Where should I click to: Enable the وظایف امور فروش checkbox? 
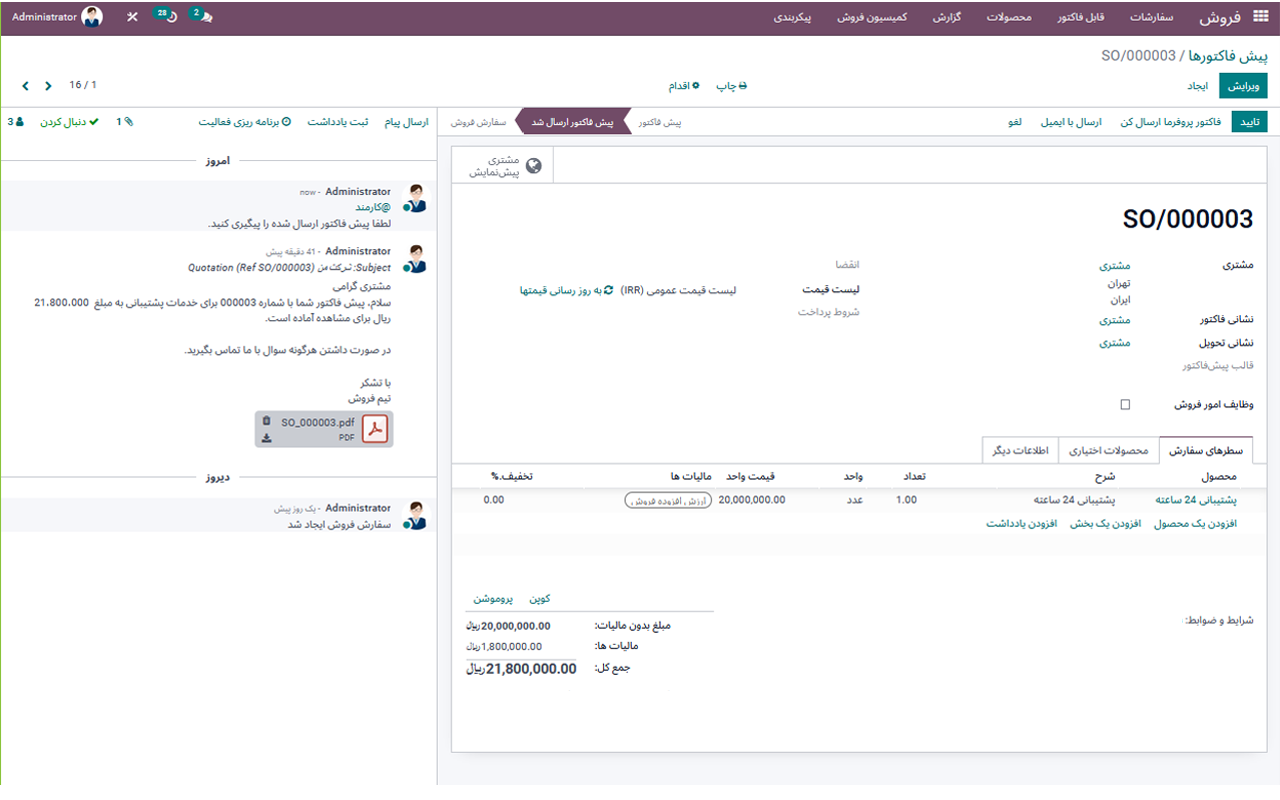pyautogui.click(x=1124, y=404)
